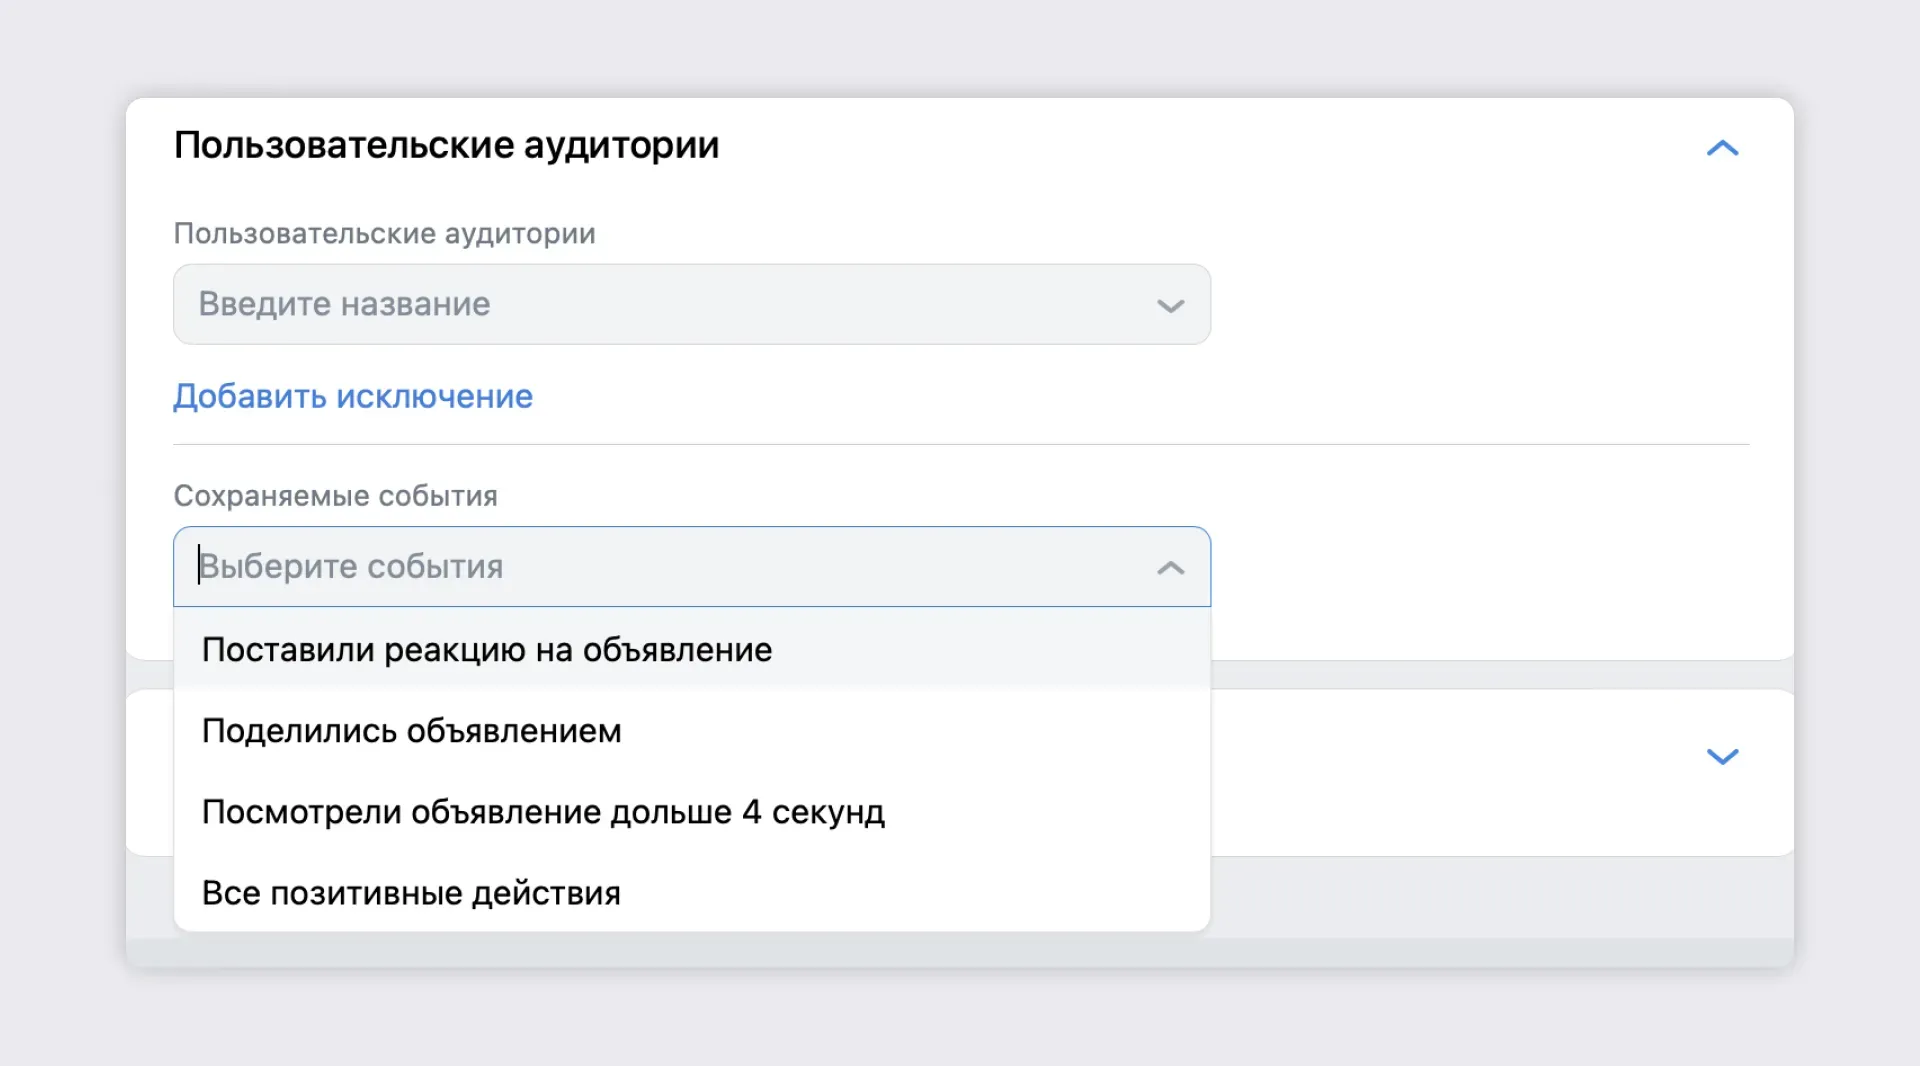The image size is (1920, 1066).
Task: Expand the collapsed section via blue down chevron
Action: pos(1722,756)
